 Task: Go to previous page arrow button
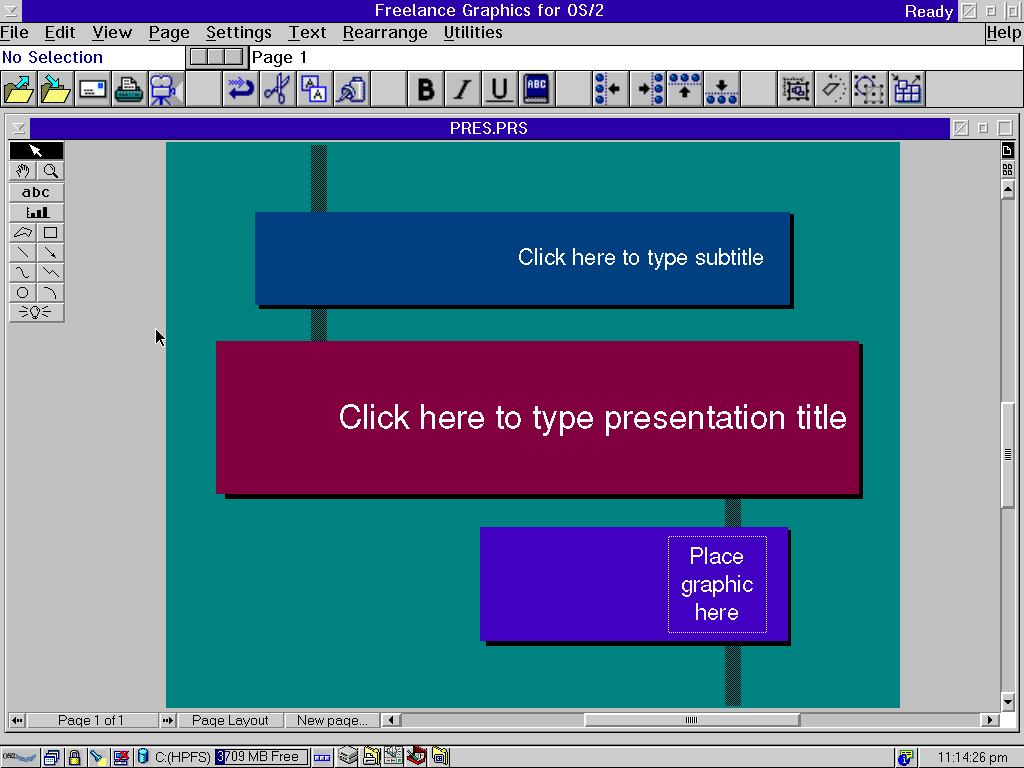(17, 720)
